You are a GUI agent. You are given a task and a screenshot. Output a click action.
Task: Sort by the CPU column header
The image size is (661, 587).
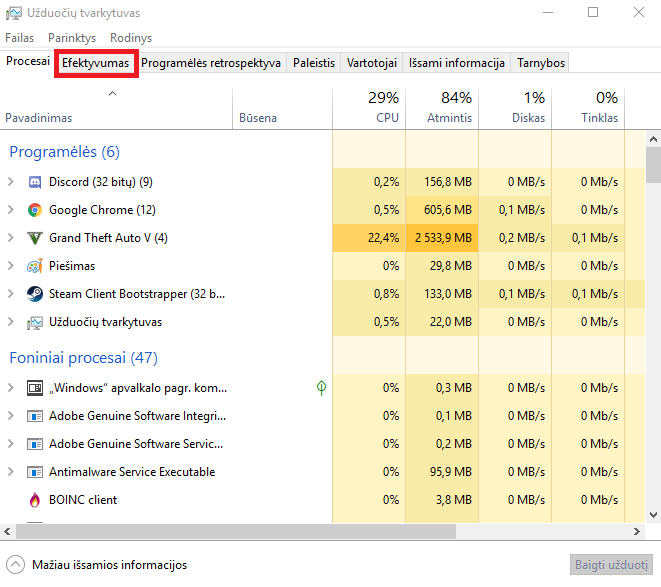[x=369, y=108]
